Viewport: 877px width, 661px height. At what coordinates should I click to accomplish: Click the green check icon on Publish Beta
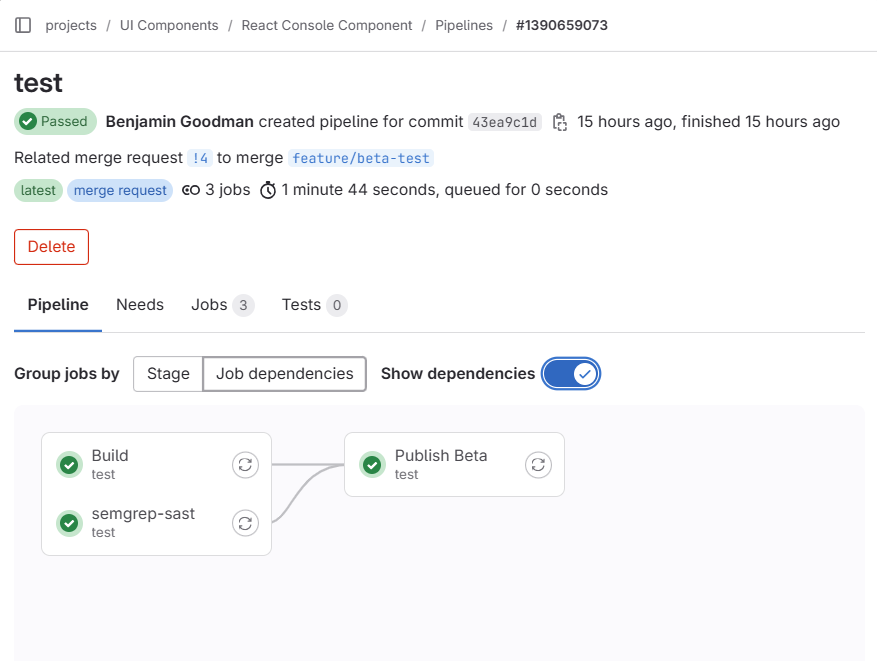pyautogui.click(x=372, y=465)
